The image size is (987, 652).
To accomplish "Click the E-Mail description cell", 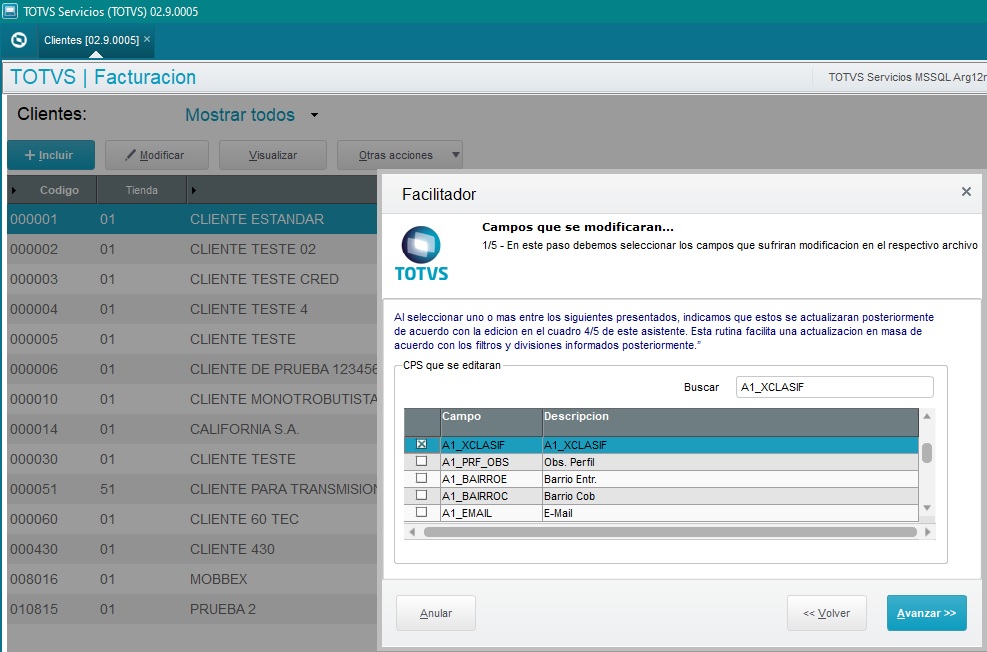I will 730,513.
